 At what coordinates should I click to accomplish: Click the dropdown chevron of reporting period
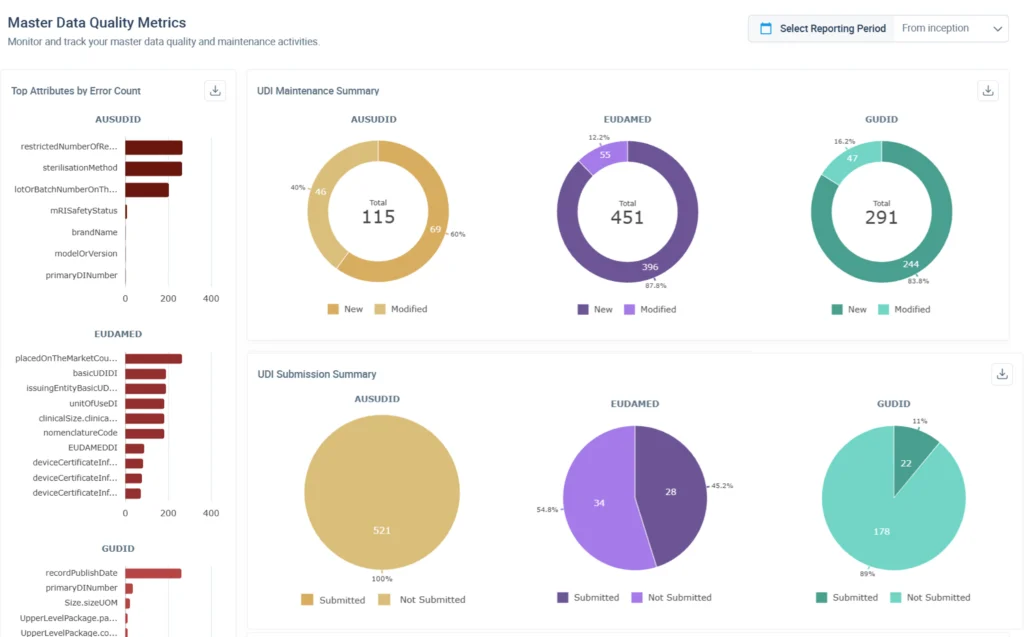[997, 29]
